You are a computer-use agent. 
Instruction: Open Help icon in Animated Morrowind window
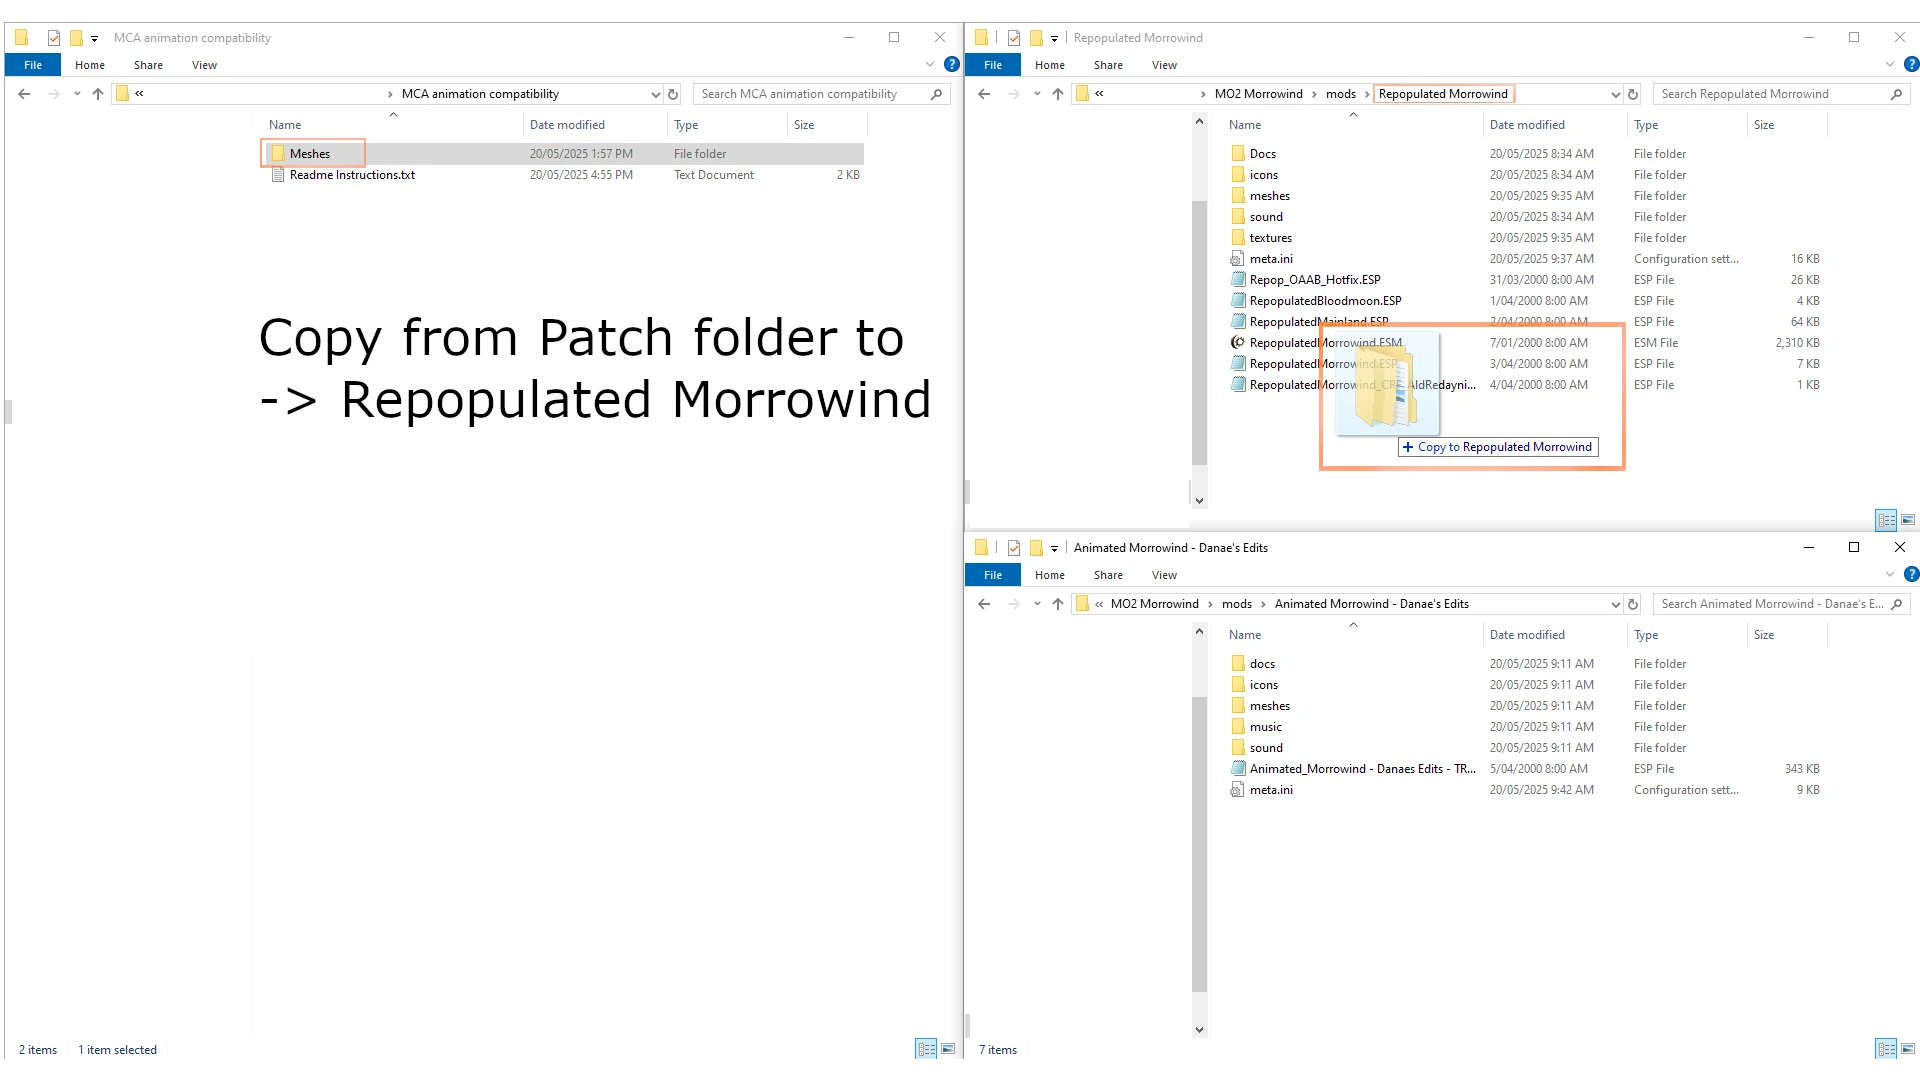pyautogui.click(x=1912, y=574)
